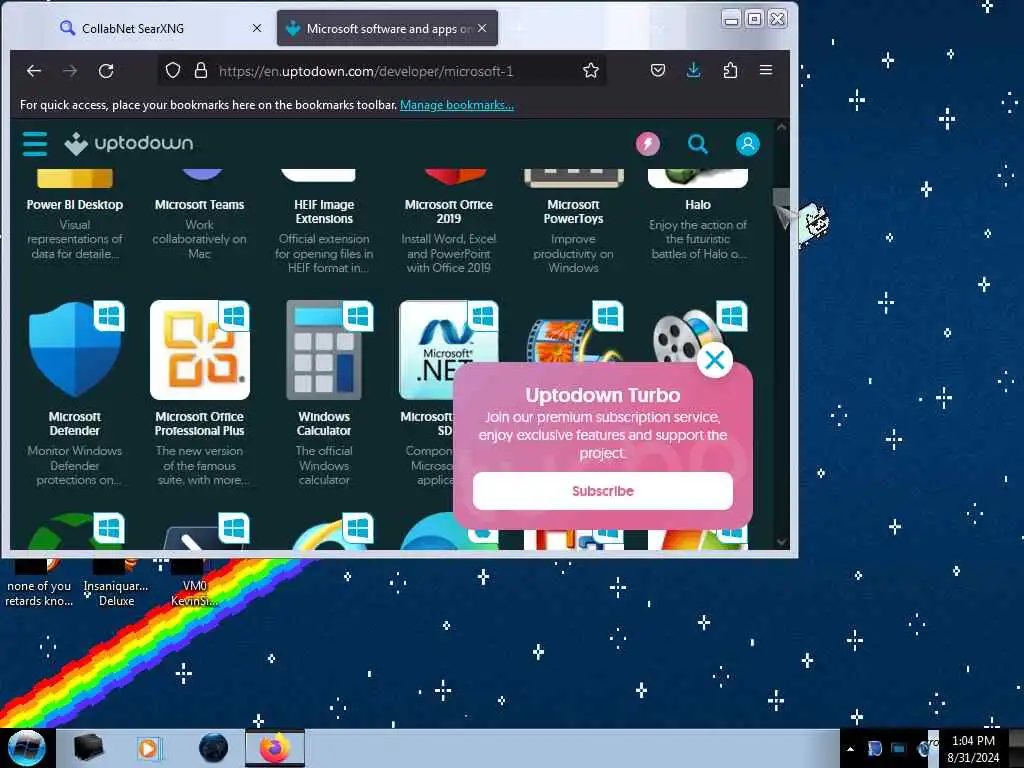Bookmark this page with the star
1024x768 pixels.
(590, 71)
